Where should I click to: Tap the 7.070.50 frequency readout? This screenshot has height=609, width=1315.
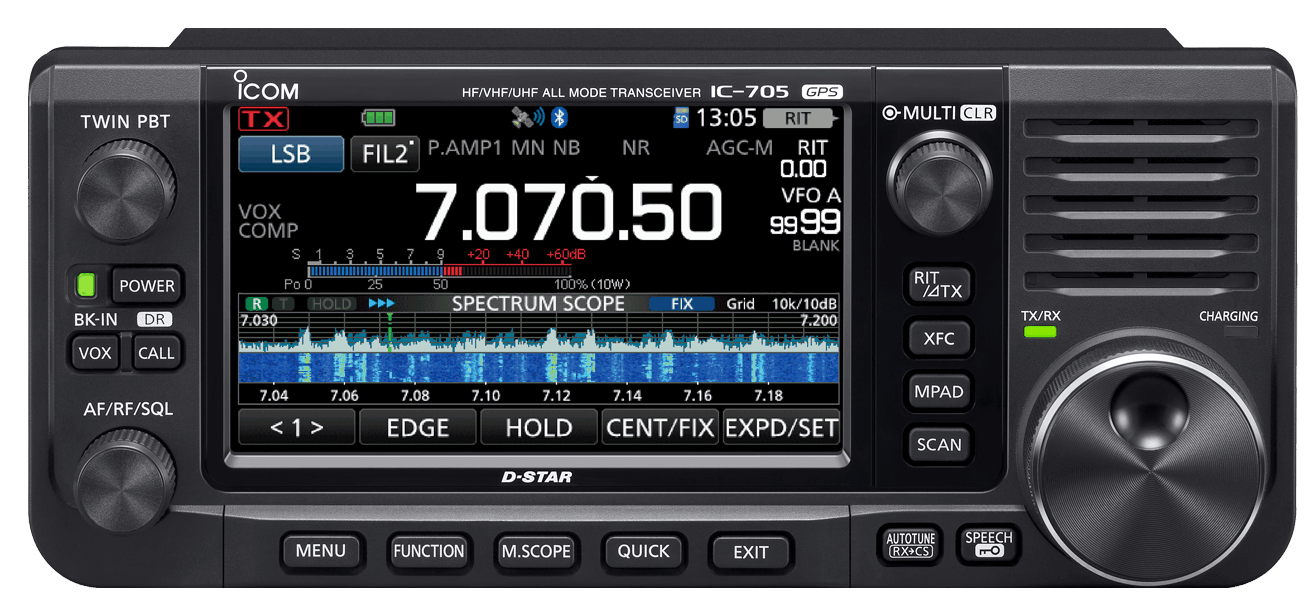[568, 213]
